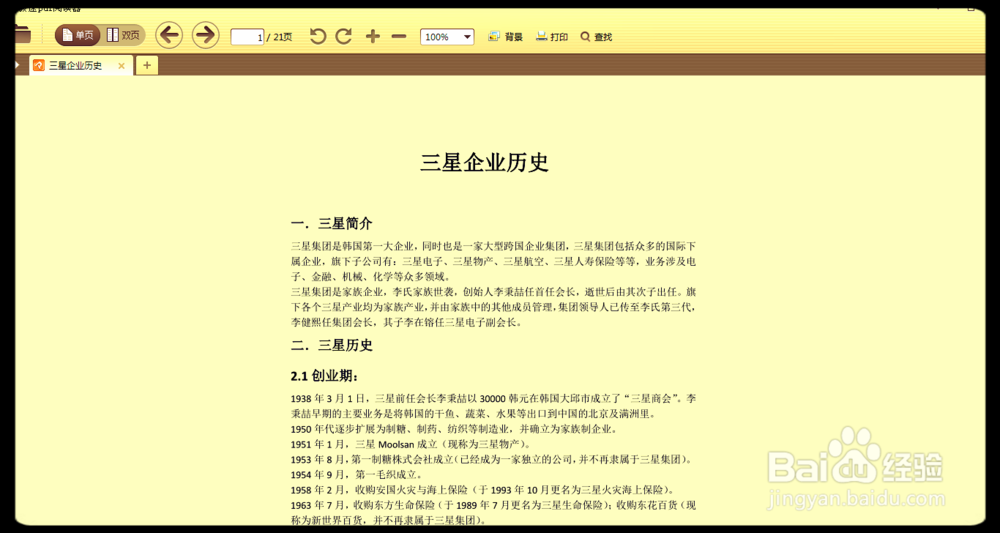The height and width of the screenshot is (533, 1000).
Task: Click the page number input field
Action: [x=247, y=37]
